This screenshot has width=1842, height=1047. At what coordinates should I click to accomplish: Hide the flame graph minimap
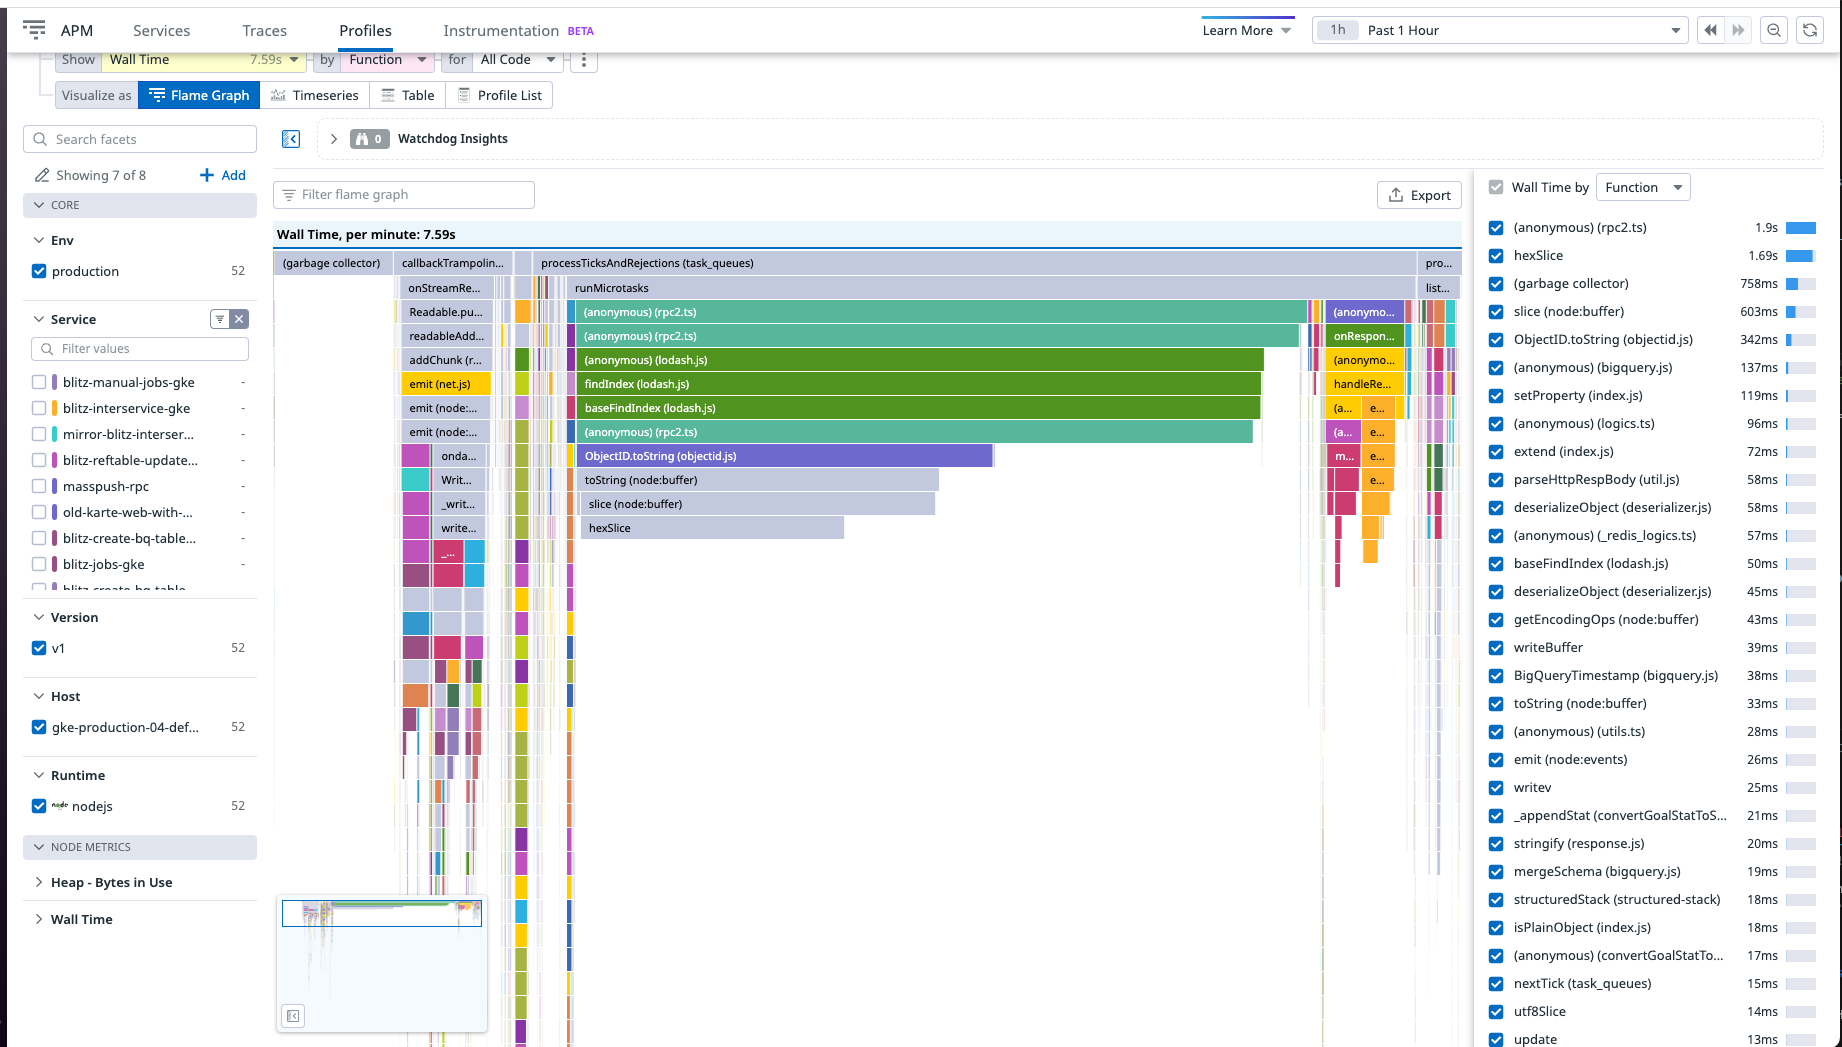pos(293,1016)
